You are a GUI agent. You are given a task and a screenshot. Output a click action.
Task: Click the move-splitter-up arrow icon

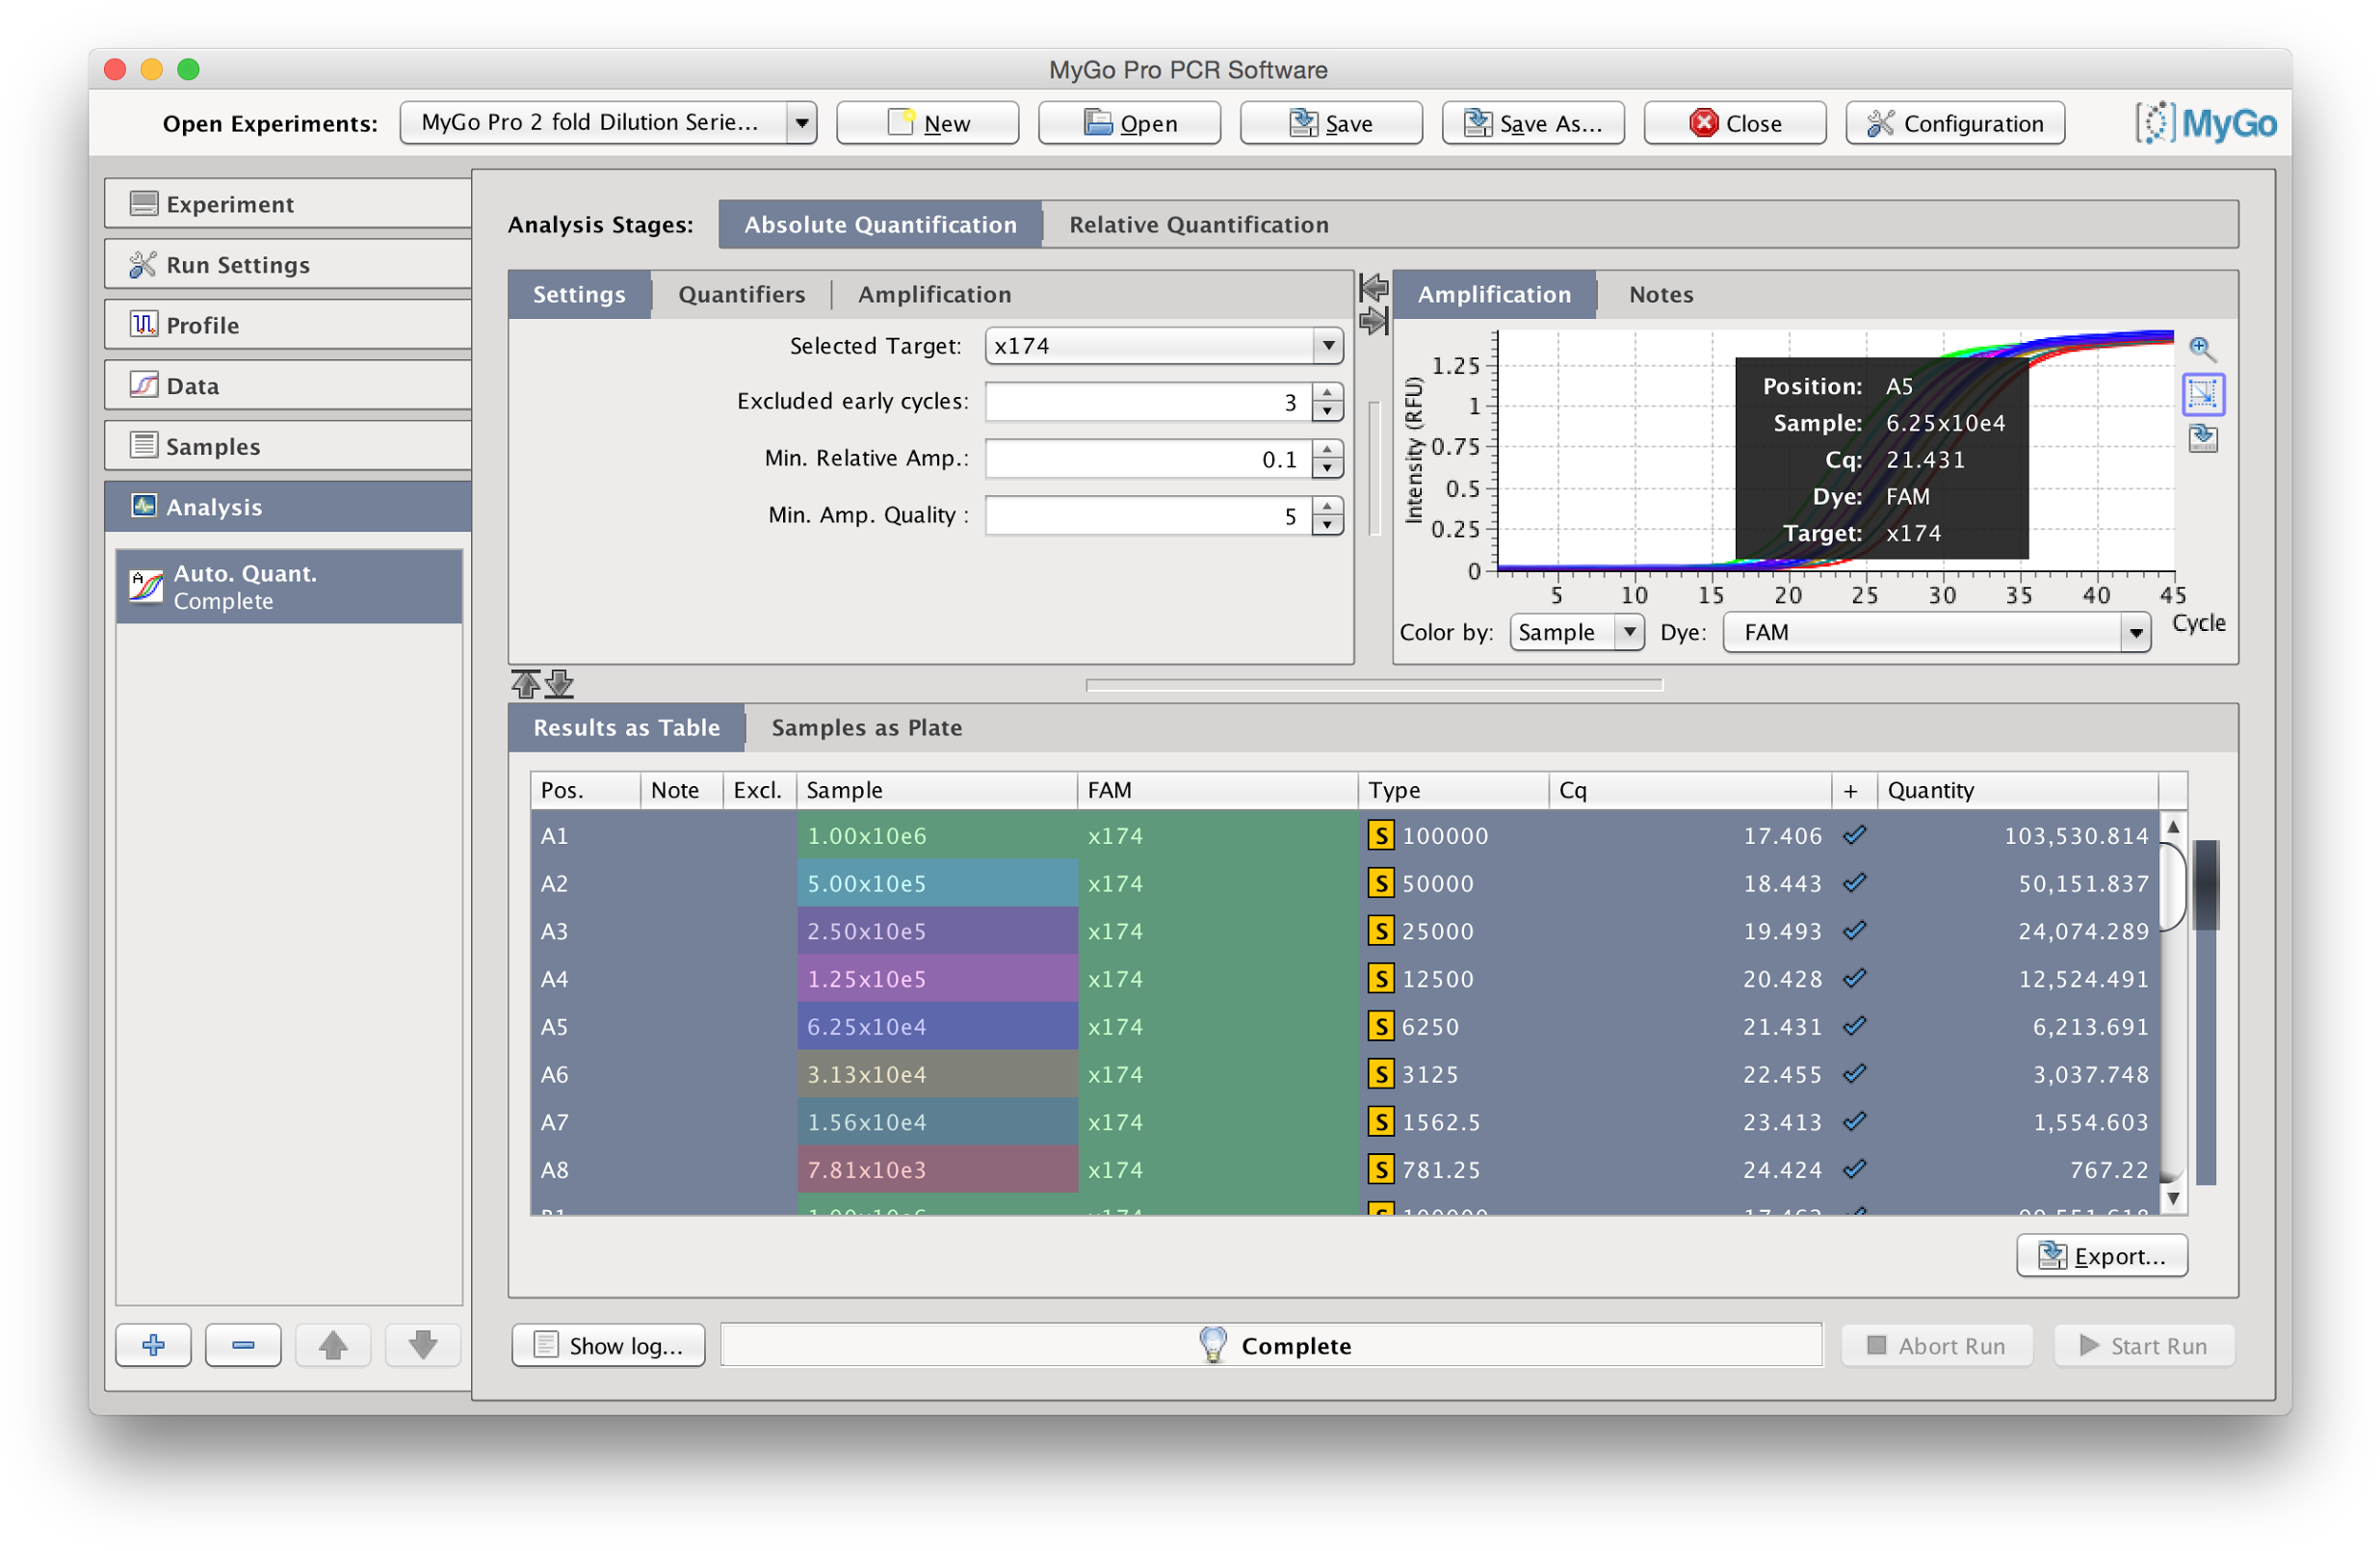click(526, 684)
